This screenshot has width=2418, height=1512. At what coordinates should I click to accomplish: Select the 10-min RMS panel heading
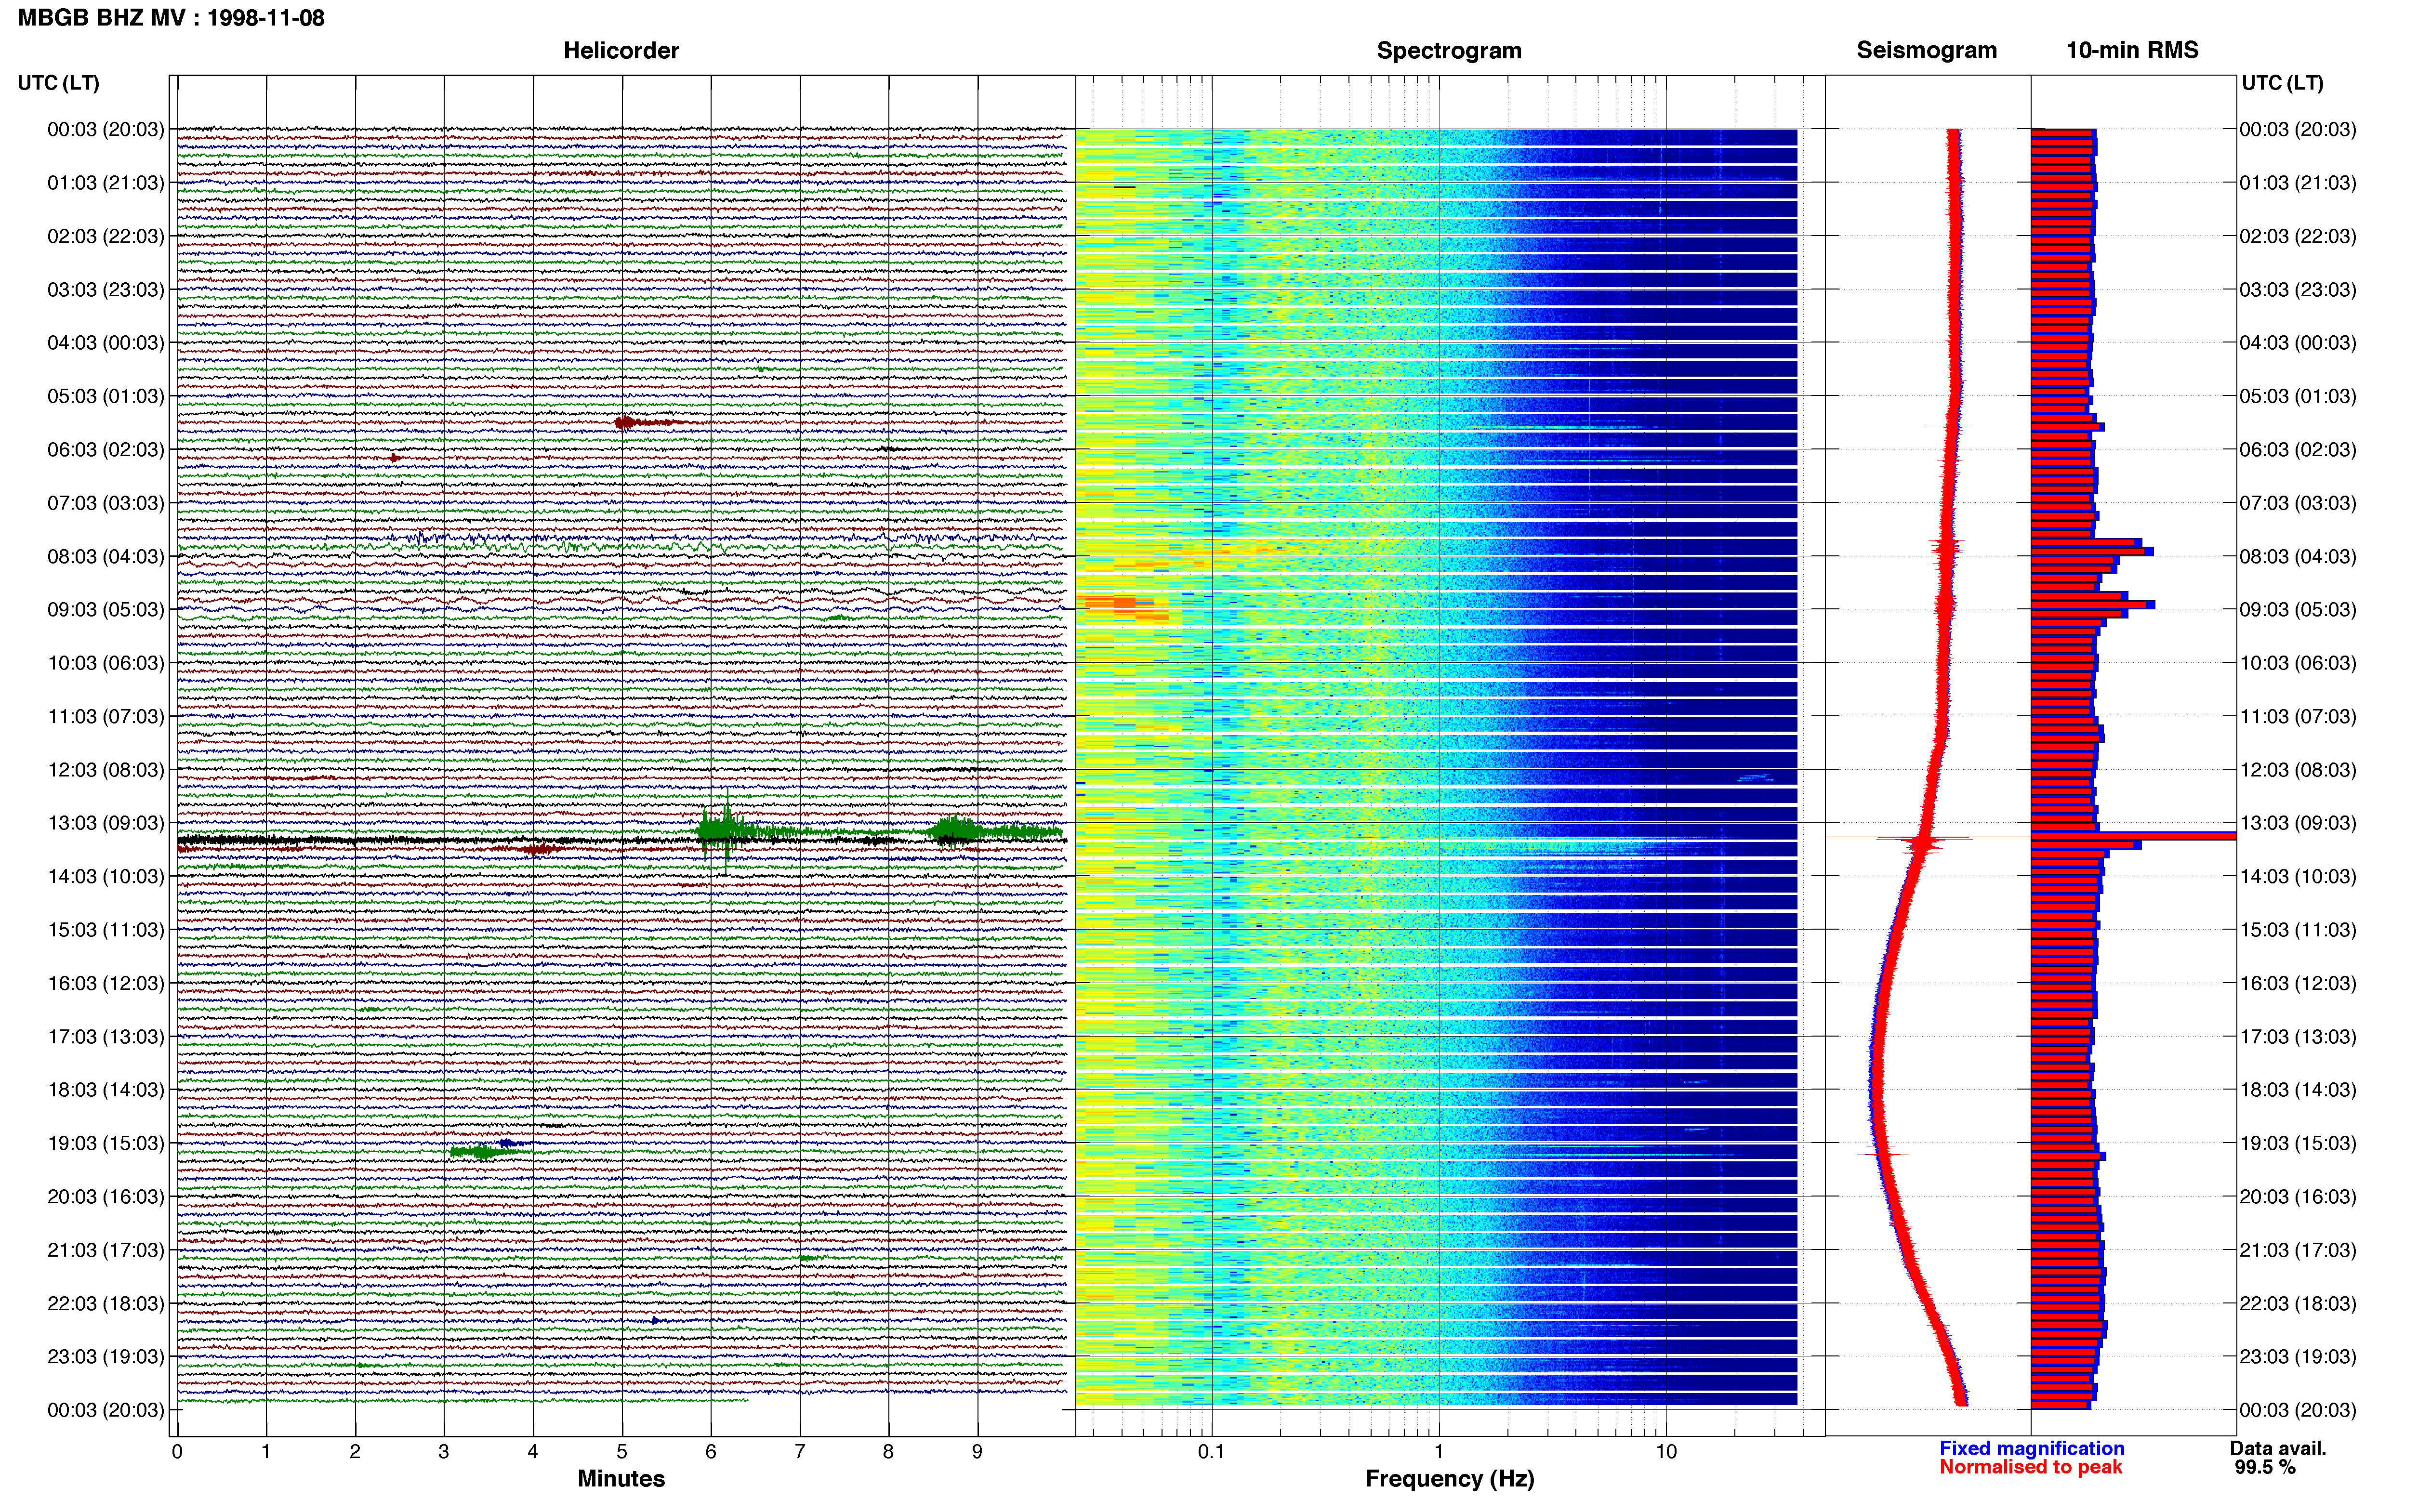pyautogui.click(x=2132, y=50)
